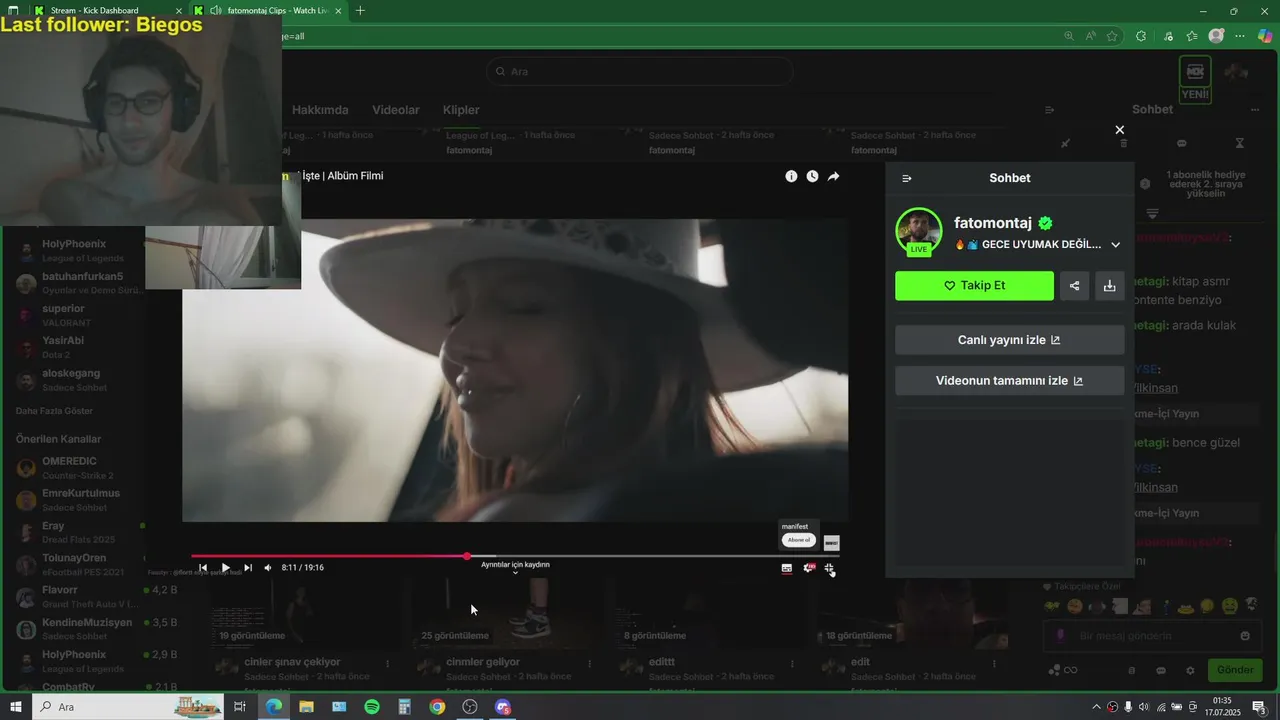Click the fatomontaj channel name
Screen dimensions: 1280x720
click(x=993, y=223)
